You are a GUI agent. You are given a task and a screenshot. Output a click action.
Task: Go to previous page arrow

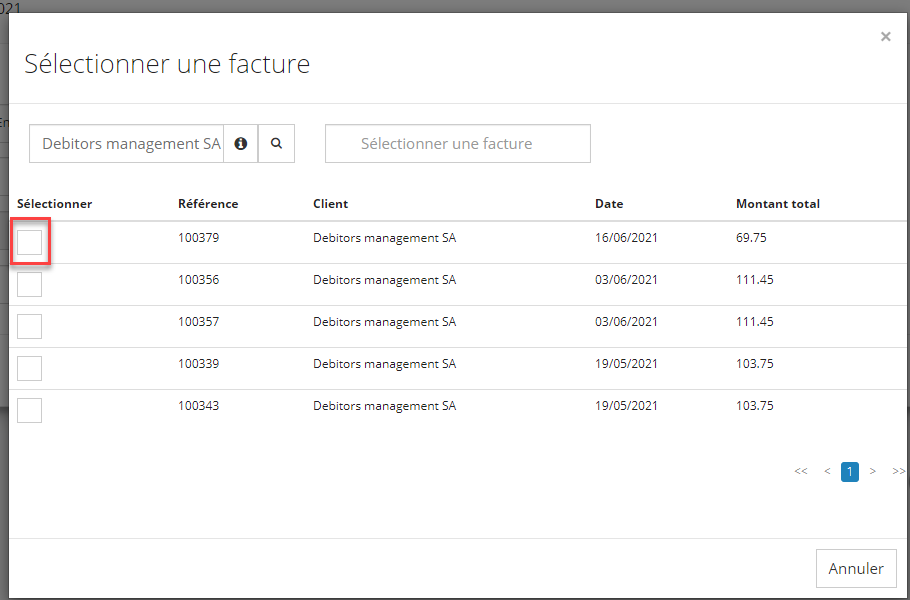(x=827, y=471)
